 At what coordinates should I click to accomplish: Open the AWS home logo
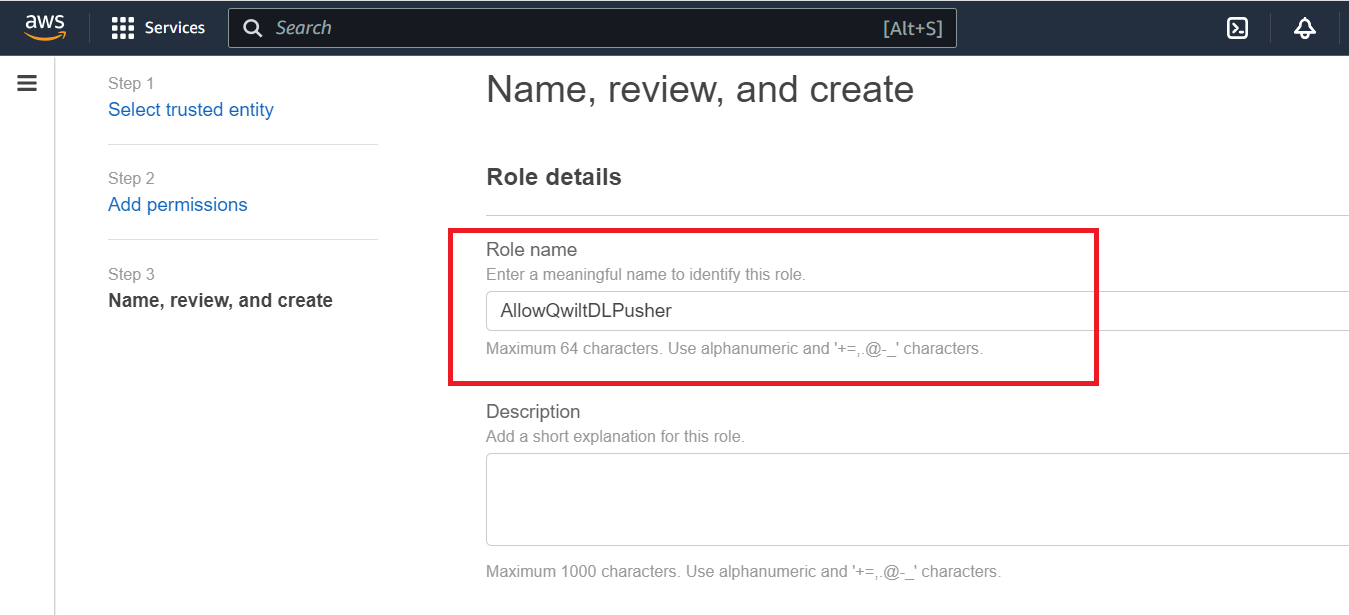pos(45,27)
